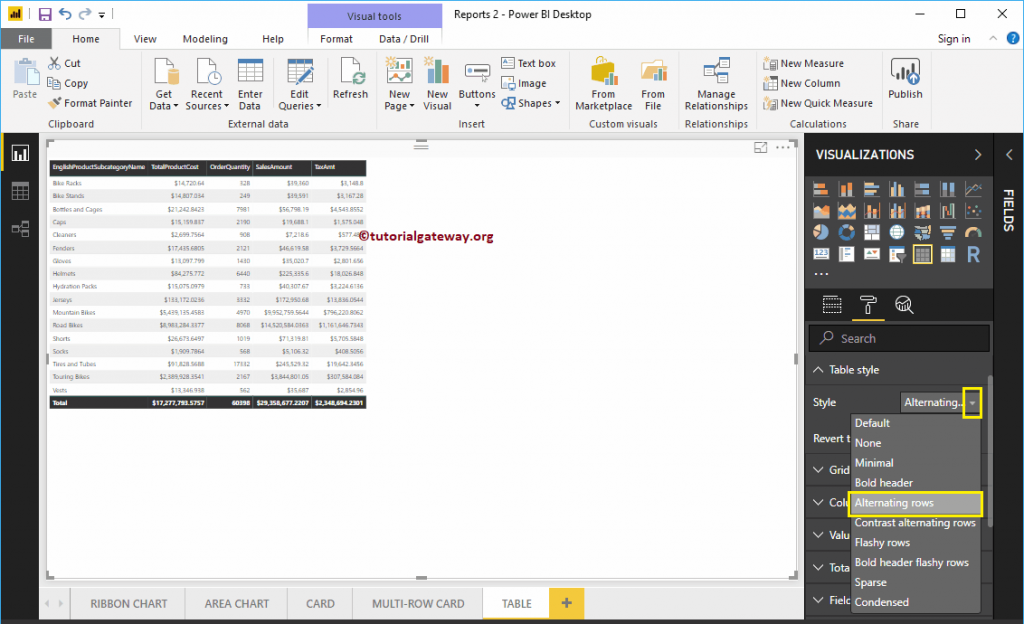Open the Analytics magnifying glass pane

click(x=903, y=306)
